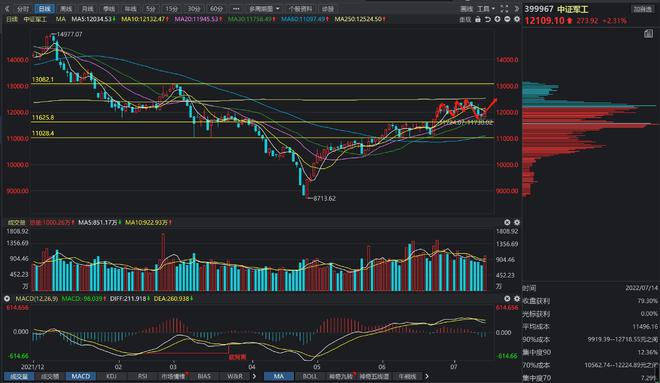The height and width of the screenshot is (383, 660).
Task: Select the KDJ indicator
Action: 111,376
